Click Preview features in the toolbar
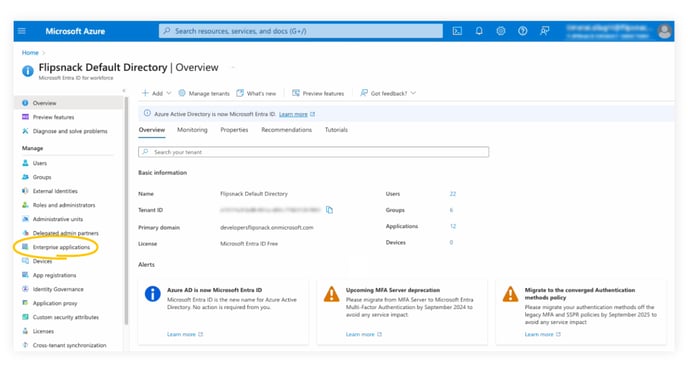The width and height of the screenshot is (688, 372). click(x=319, y=93)
